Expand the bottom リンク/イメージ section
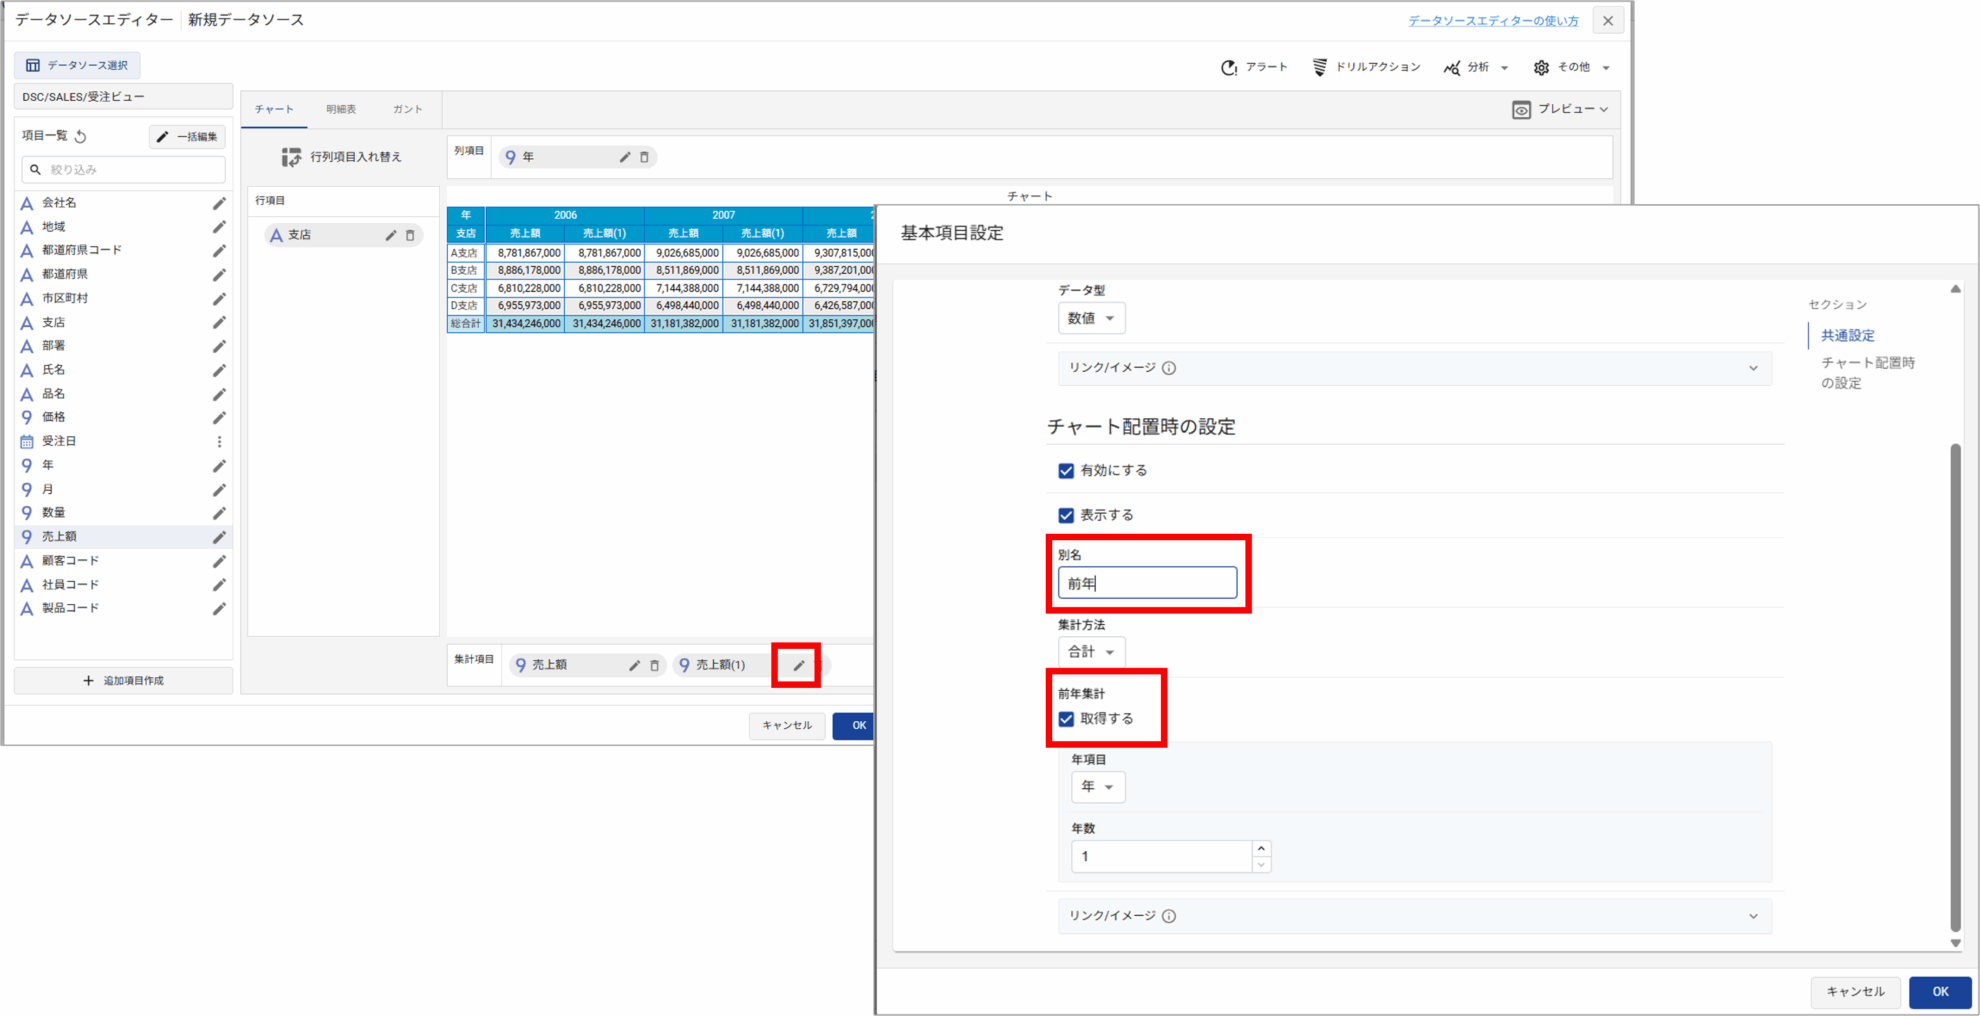 (1753, 916)
